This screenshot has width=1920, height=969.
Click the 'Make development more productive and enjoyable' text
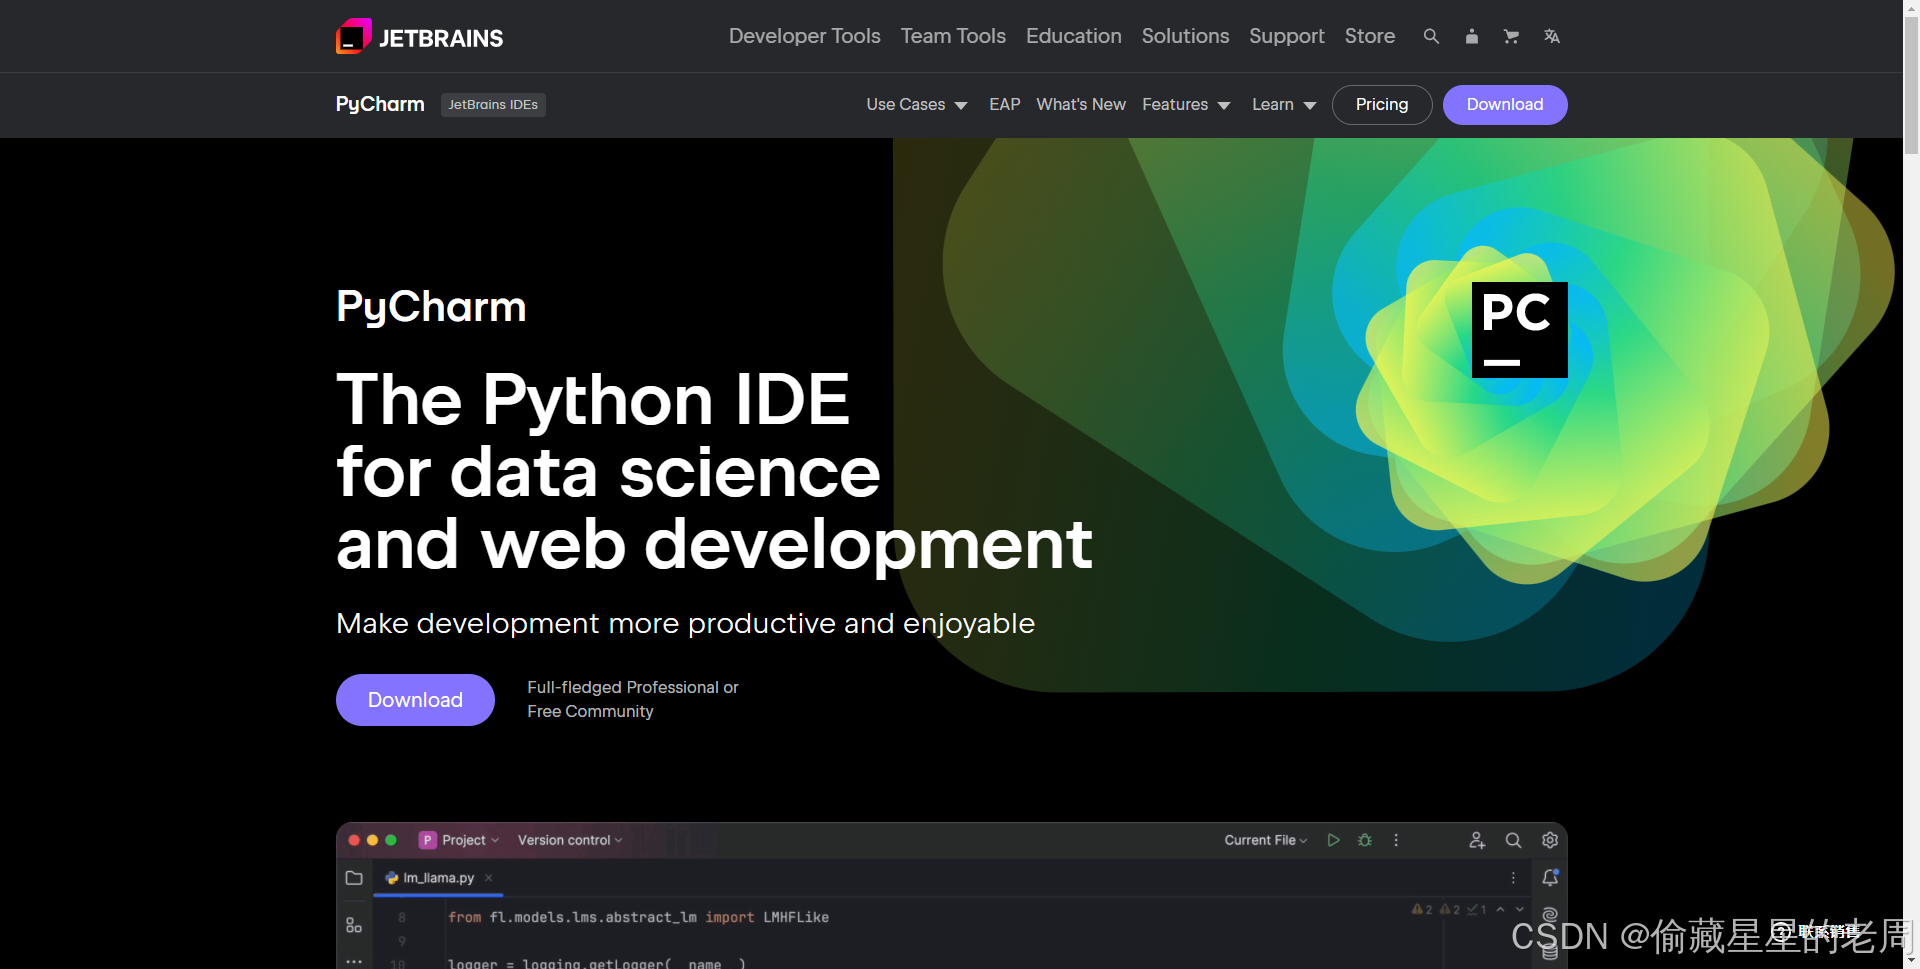point(685,624)
